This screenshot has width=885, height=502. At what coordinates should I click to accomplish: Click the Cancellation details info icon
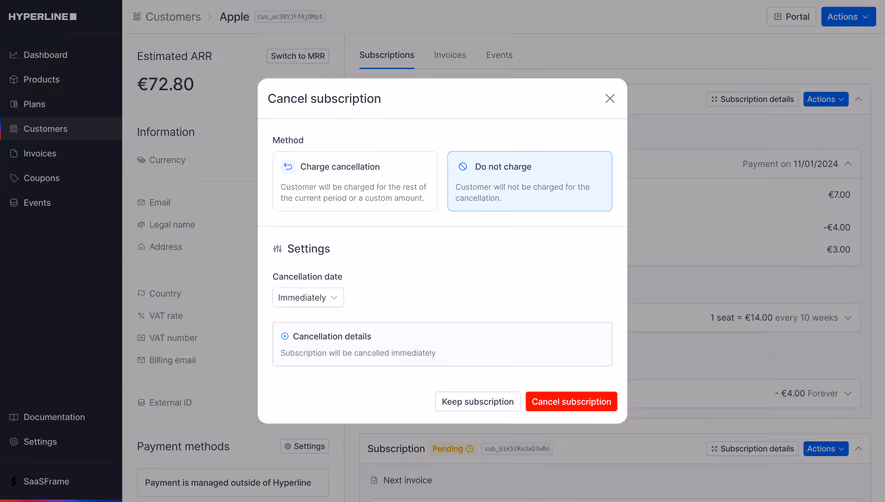tap(284, 337)
